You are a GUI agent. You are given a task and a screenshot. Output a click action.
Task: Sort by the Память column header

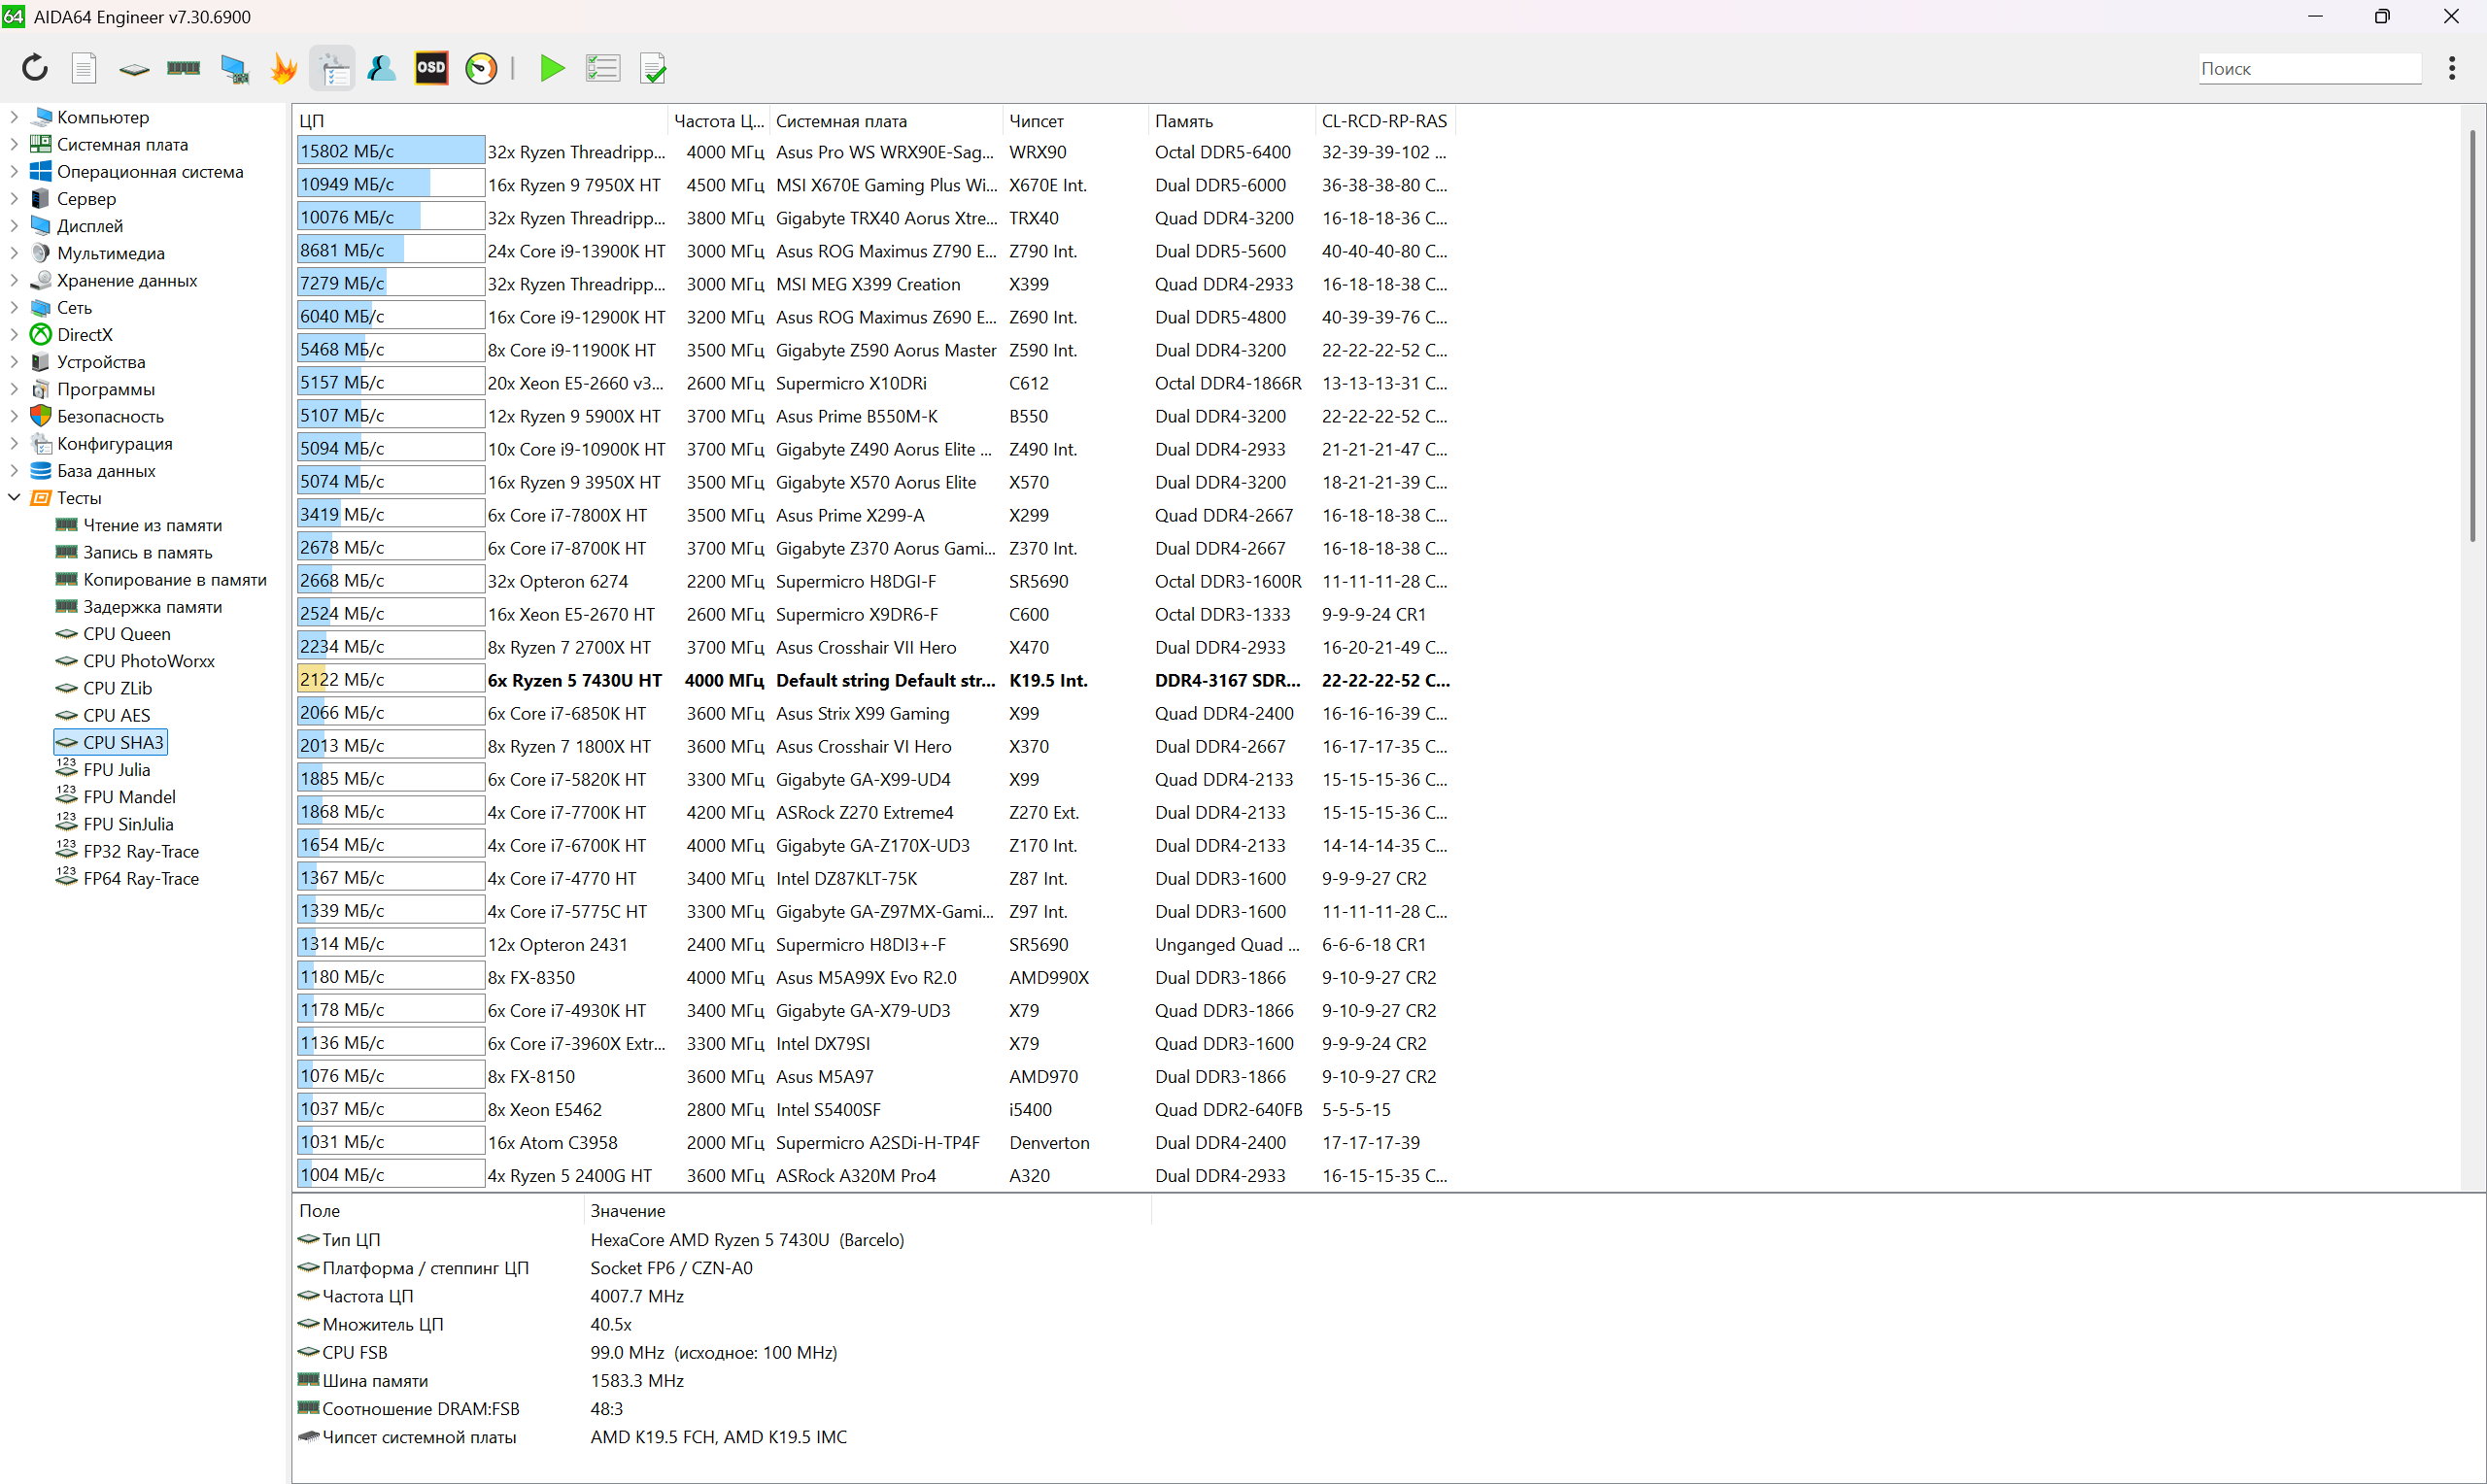coord(1231,120)
